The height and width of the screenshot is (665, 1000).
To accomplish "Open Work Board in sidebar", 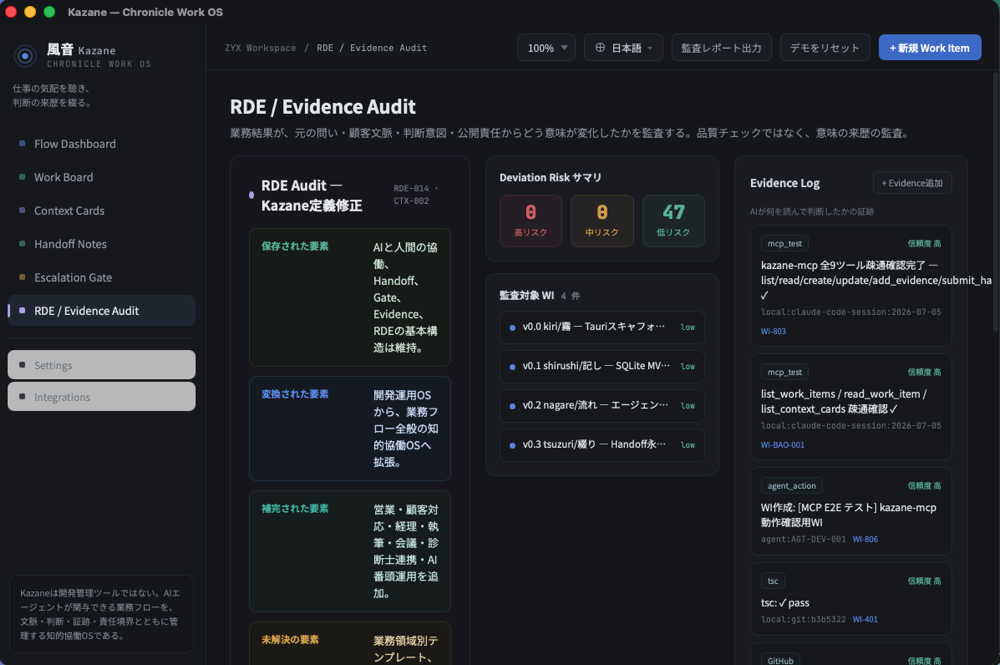I will [101, 177].
